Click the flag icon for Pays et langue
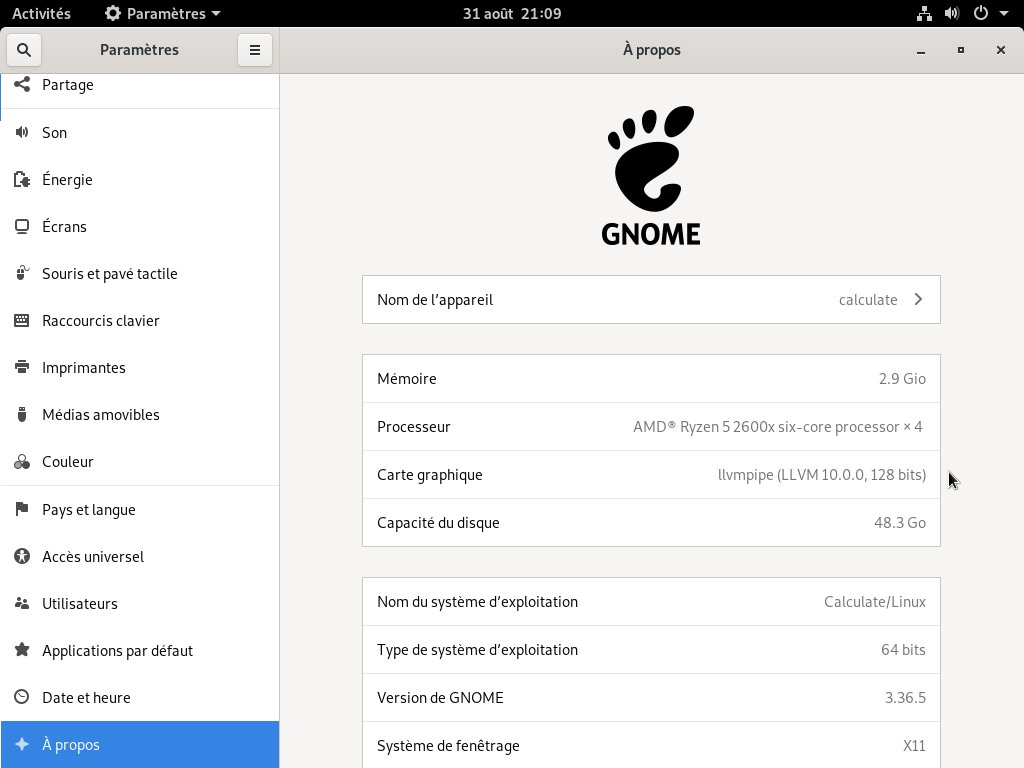Screen dimensions: 1024x768 22,509
